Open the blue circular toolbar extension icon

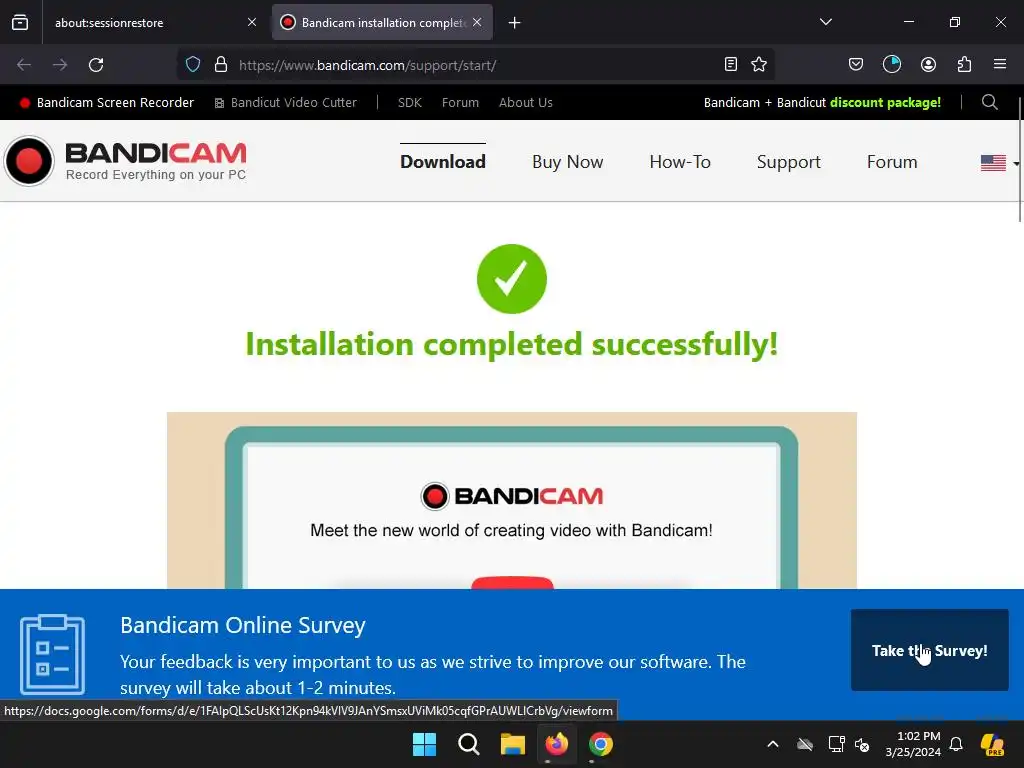pos(891,64)
